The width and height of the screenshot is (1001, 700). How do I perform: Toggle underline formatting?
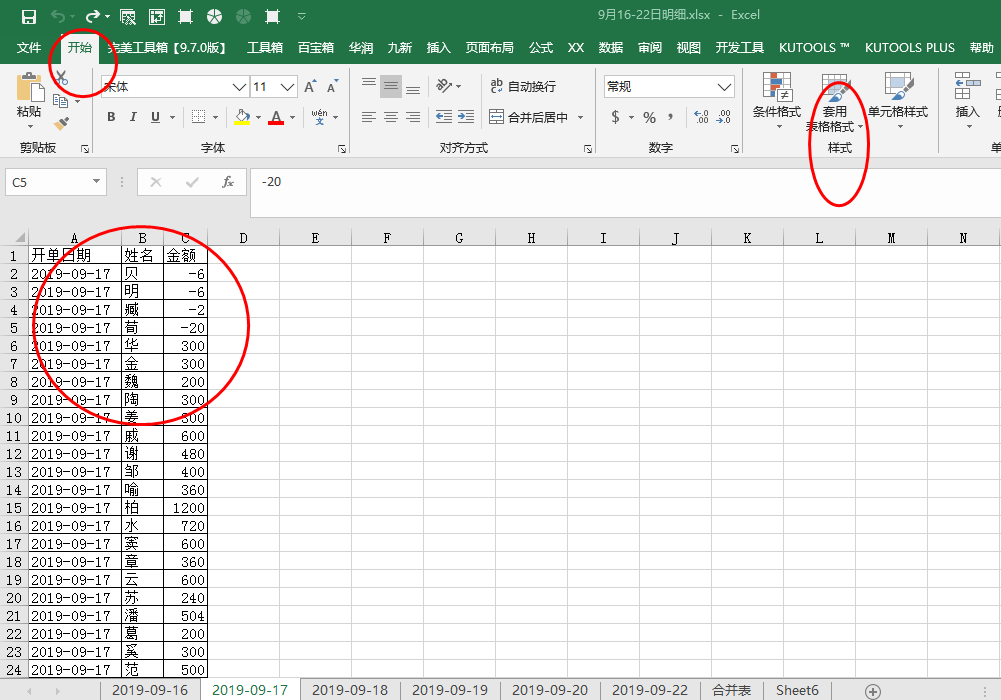point(155,117)
